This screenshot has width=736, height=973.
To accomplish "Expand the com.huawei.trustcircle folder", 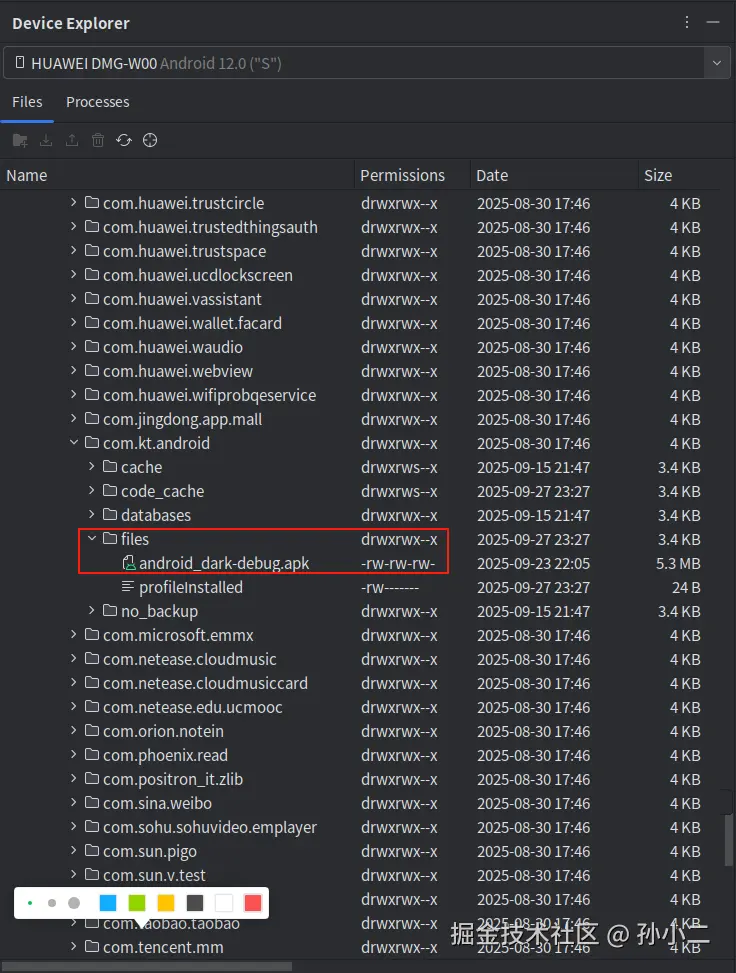I will coord(74,202).
